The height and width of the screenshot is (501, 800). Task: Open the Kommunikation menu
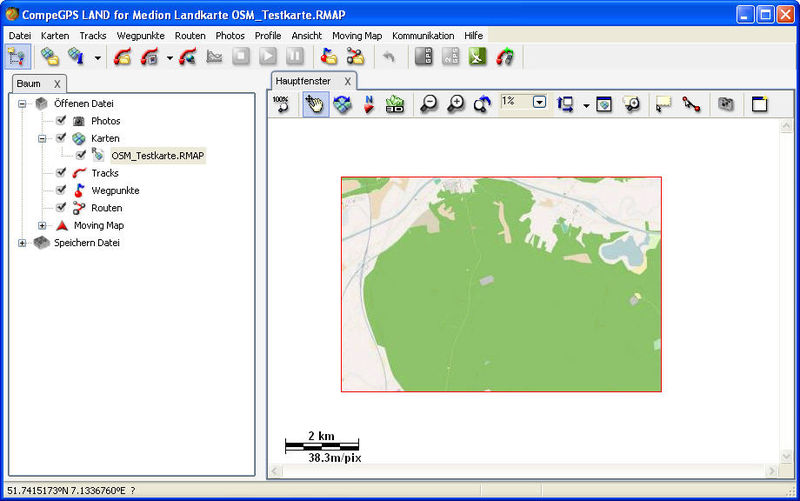pos(422,35)
